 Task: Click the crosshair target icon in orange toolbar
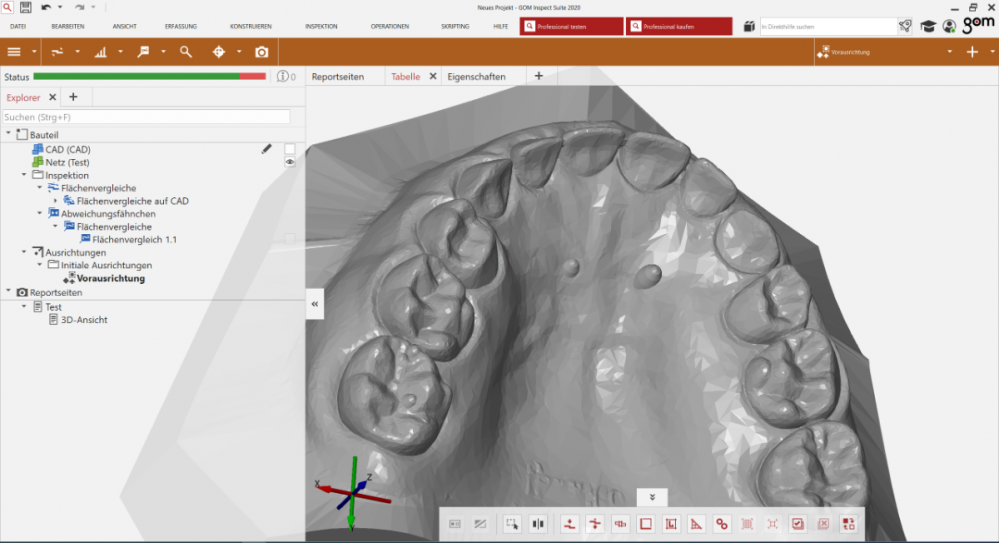pos(219,52)
